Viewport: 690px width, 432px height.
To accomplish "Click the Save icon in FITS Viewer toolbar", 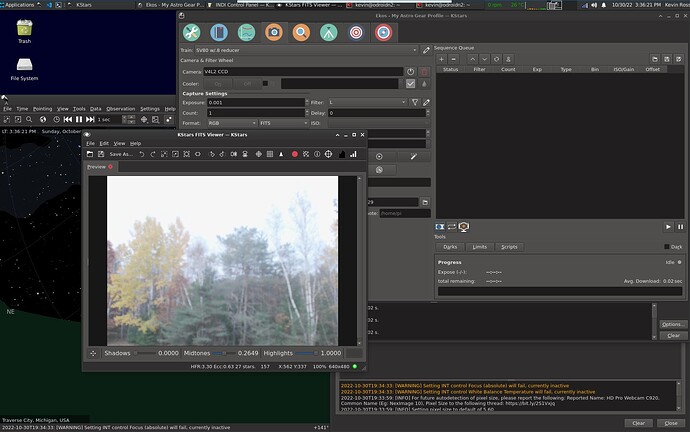I will pyautogui.click(x=101, y=154).
